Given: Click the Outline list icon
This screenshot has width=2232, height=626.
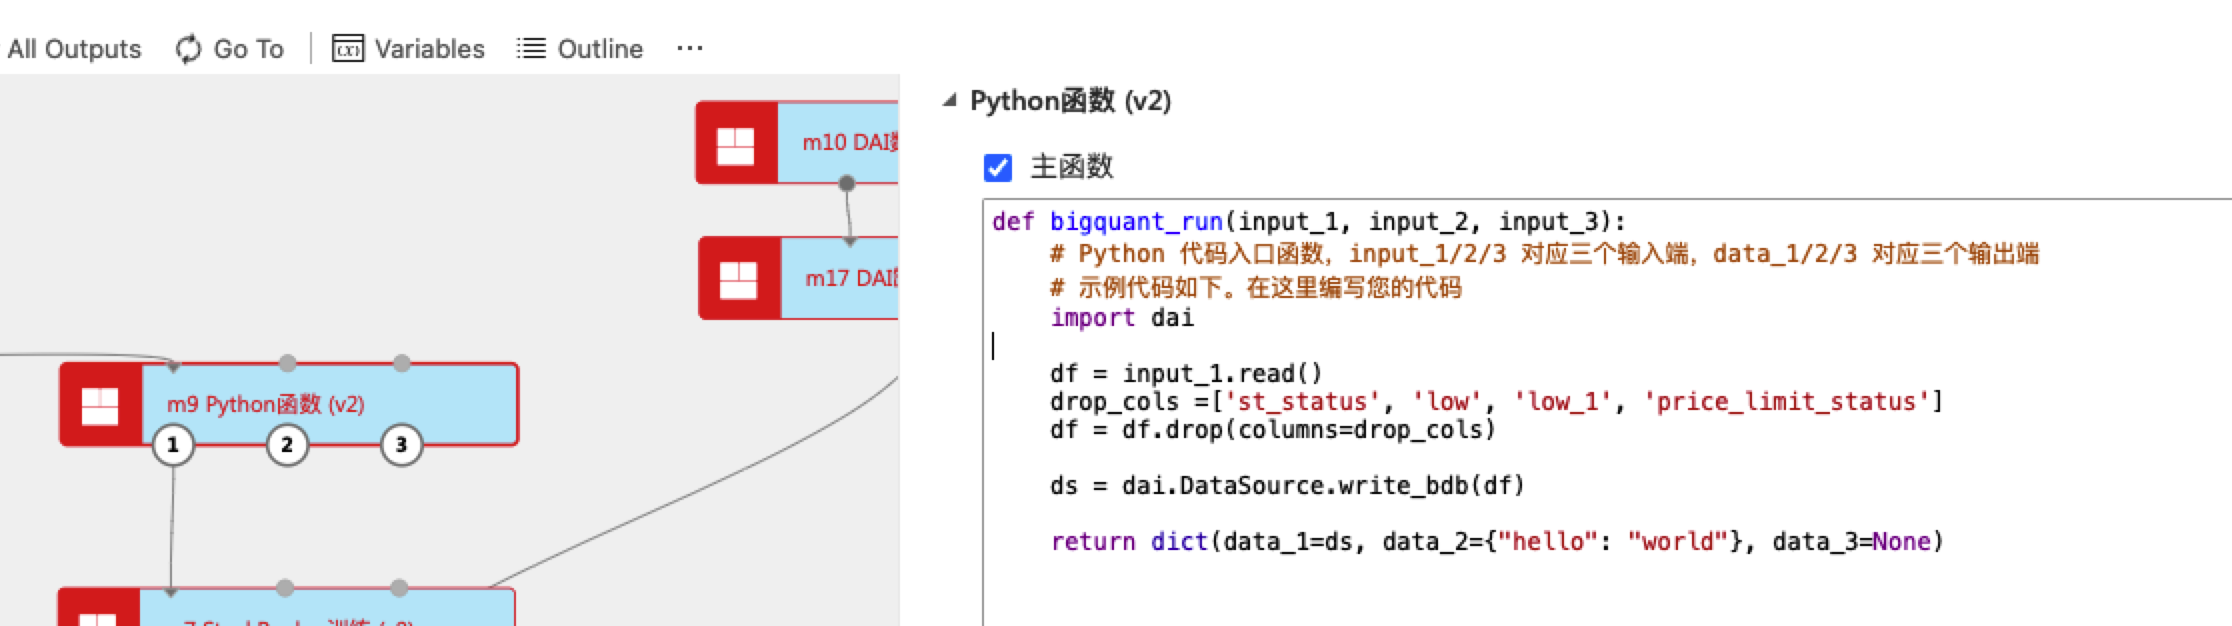Looking at the screenshot, I should [531, 49].
